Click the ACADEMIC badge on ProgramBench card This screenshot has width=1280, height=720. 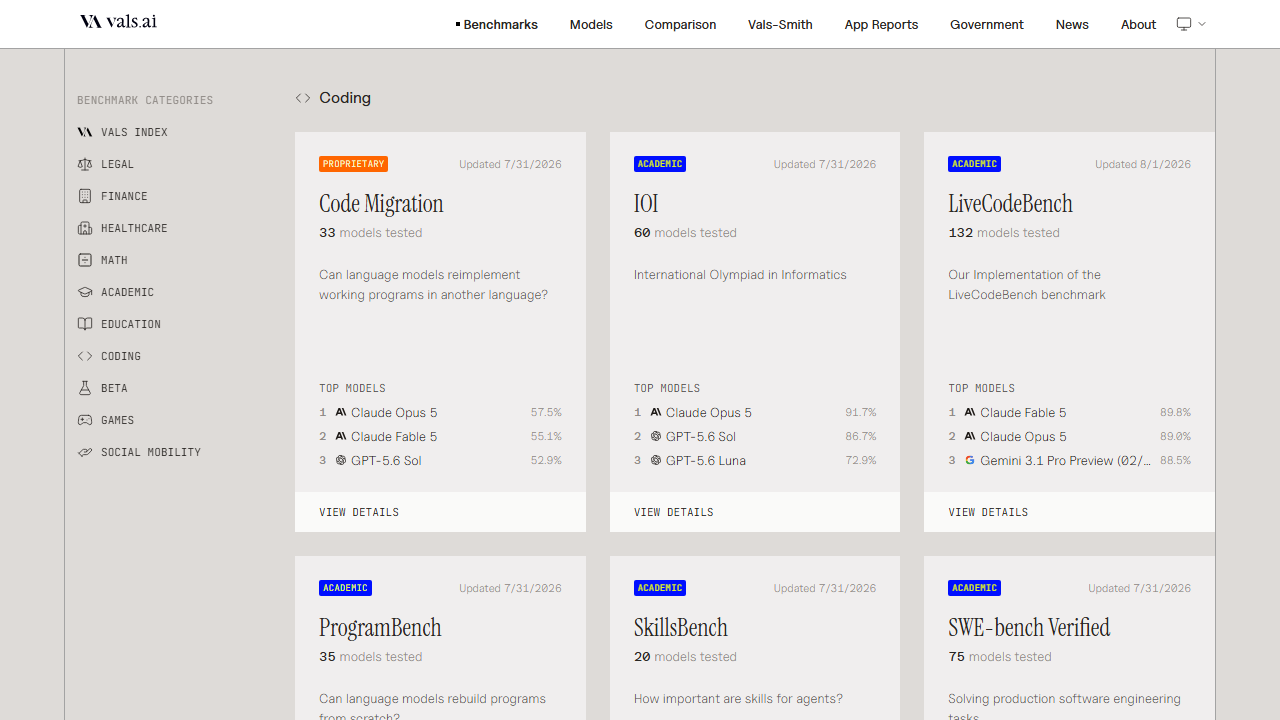pos(345,588)
